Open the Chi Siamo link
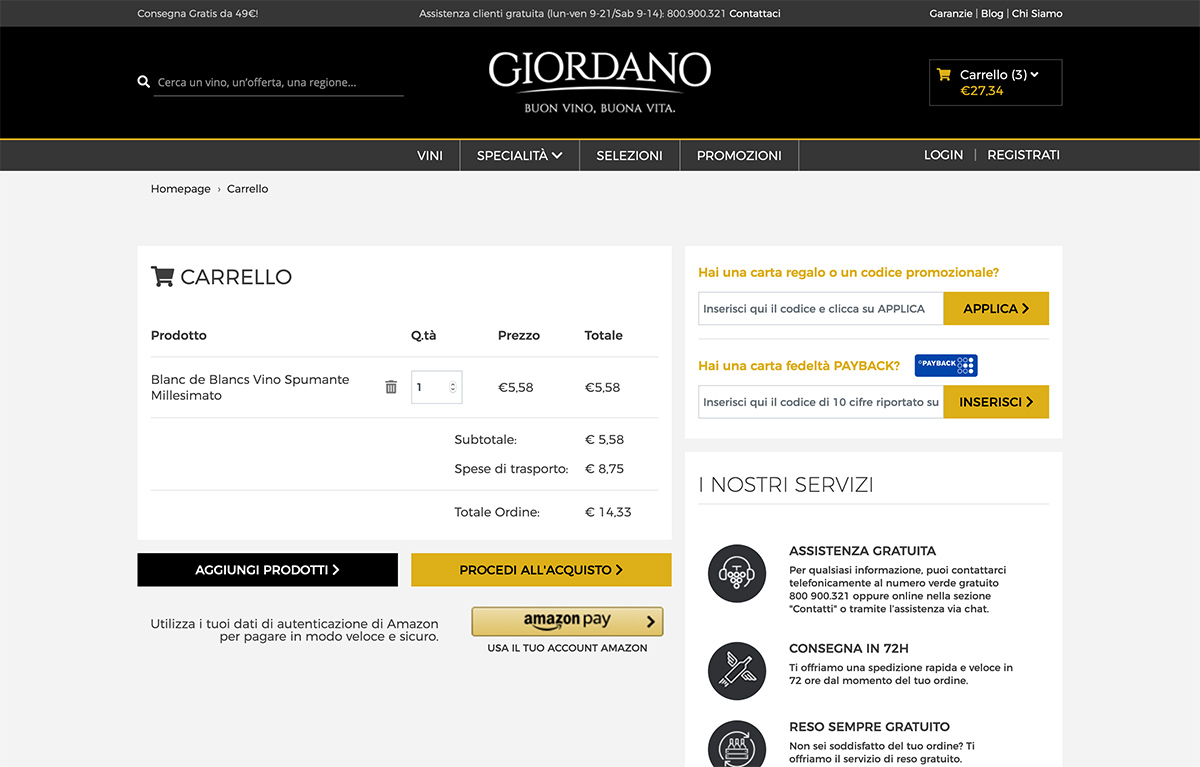 click(x=1037, y=14)
